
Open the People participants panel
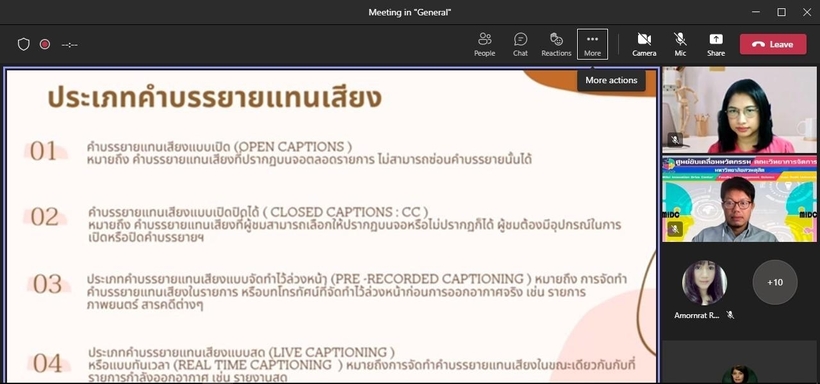click(484, 44)
